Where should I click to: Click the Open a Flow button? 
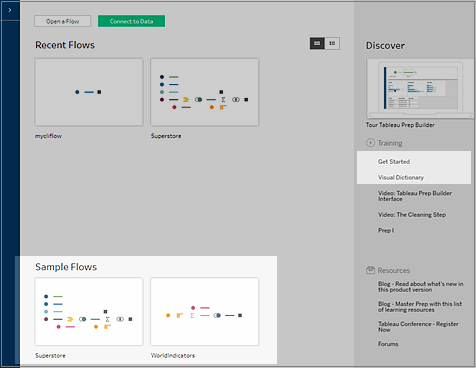coord(62,21)
